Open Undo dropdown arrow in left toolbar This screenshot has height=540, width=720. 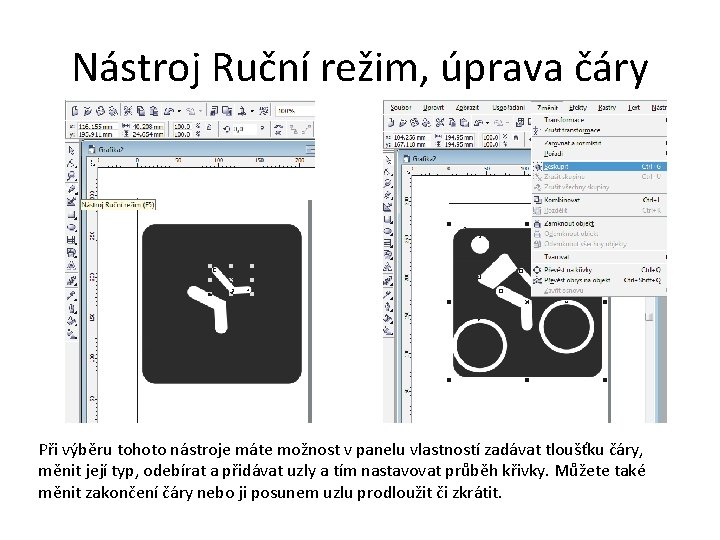pyautogui.click(x=179, y=111)
